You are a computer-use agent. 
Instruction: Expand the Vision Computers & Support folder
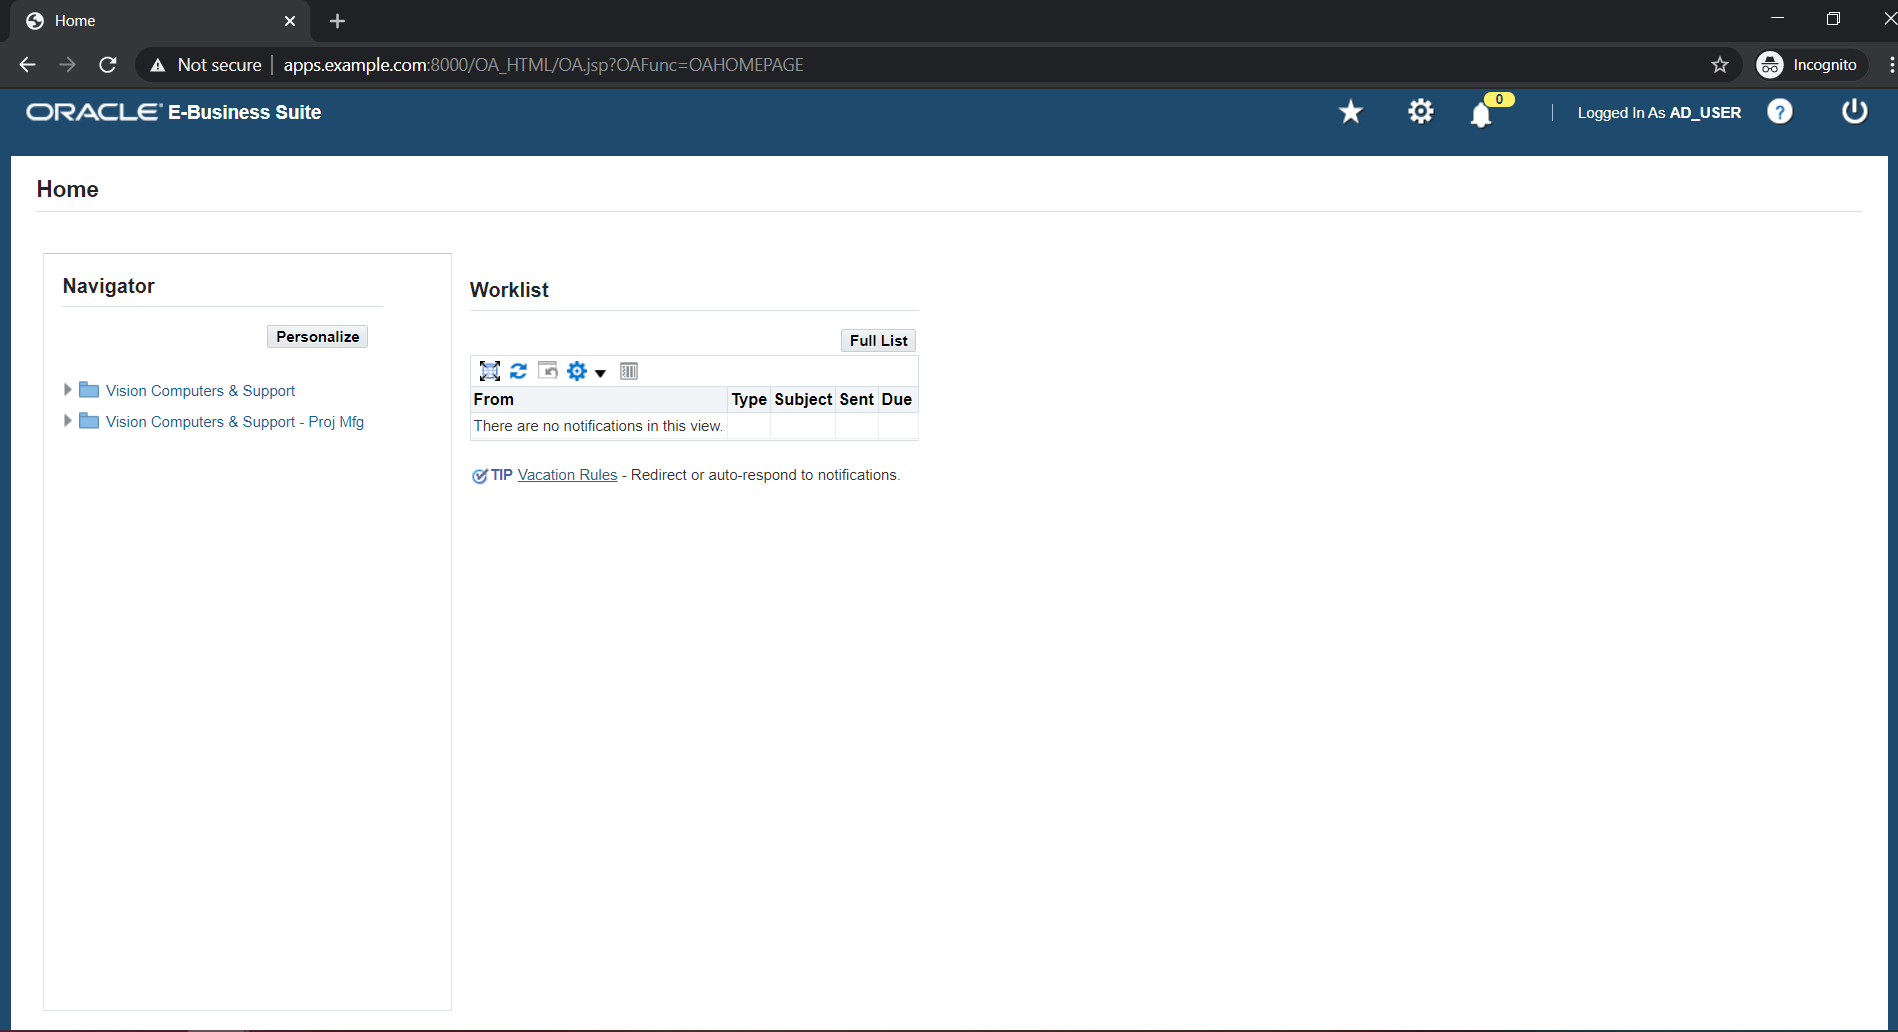click(67, 389)
